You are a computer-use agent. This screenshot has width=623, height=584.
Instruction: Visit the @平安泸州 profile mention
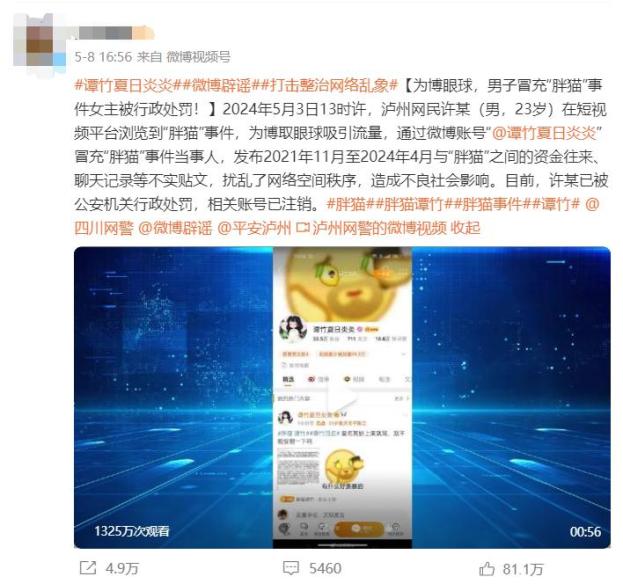[x=254, y=228]
